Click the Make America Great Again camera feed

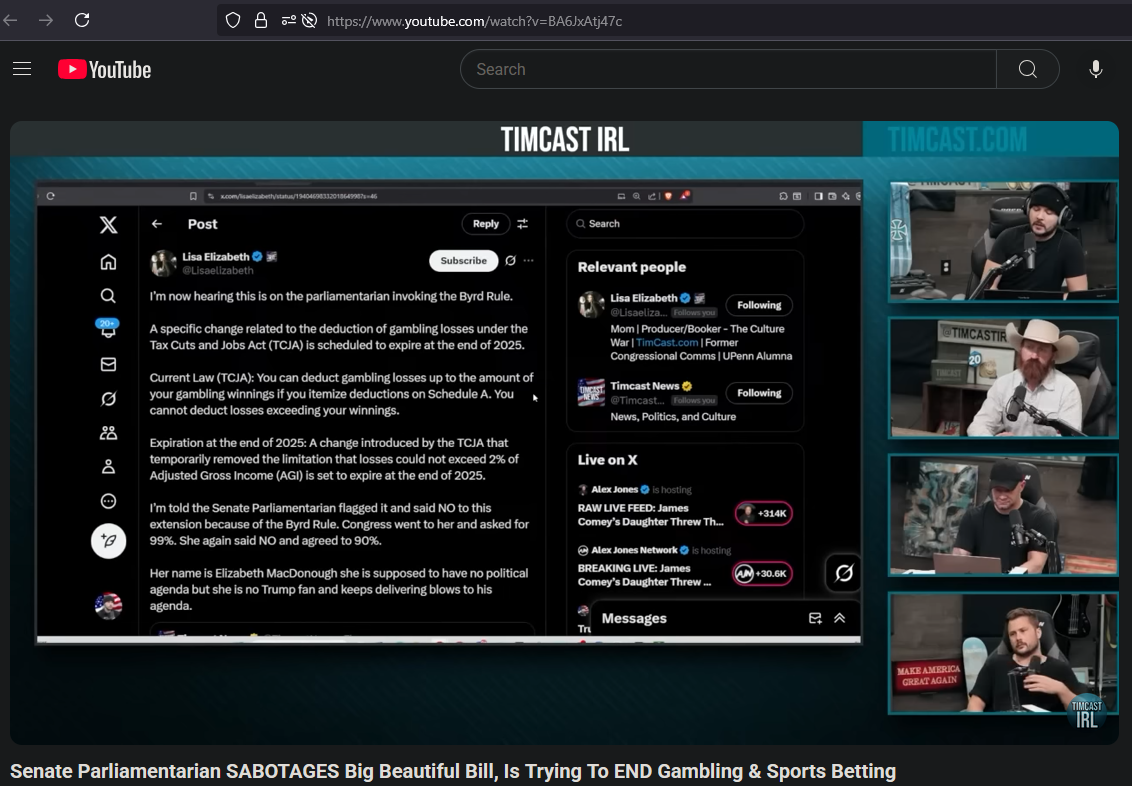[1003, 653]
